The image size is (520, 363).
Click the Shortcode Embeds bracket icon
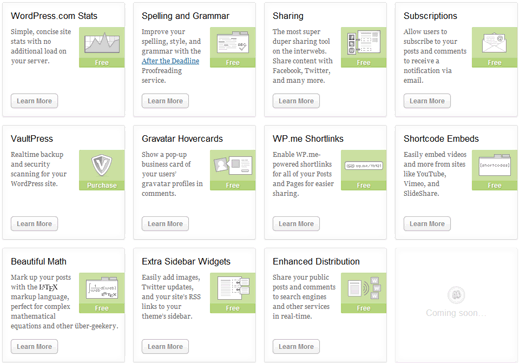tap(494, 165)
